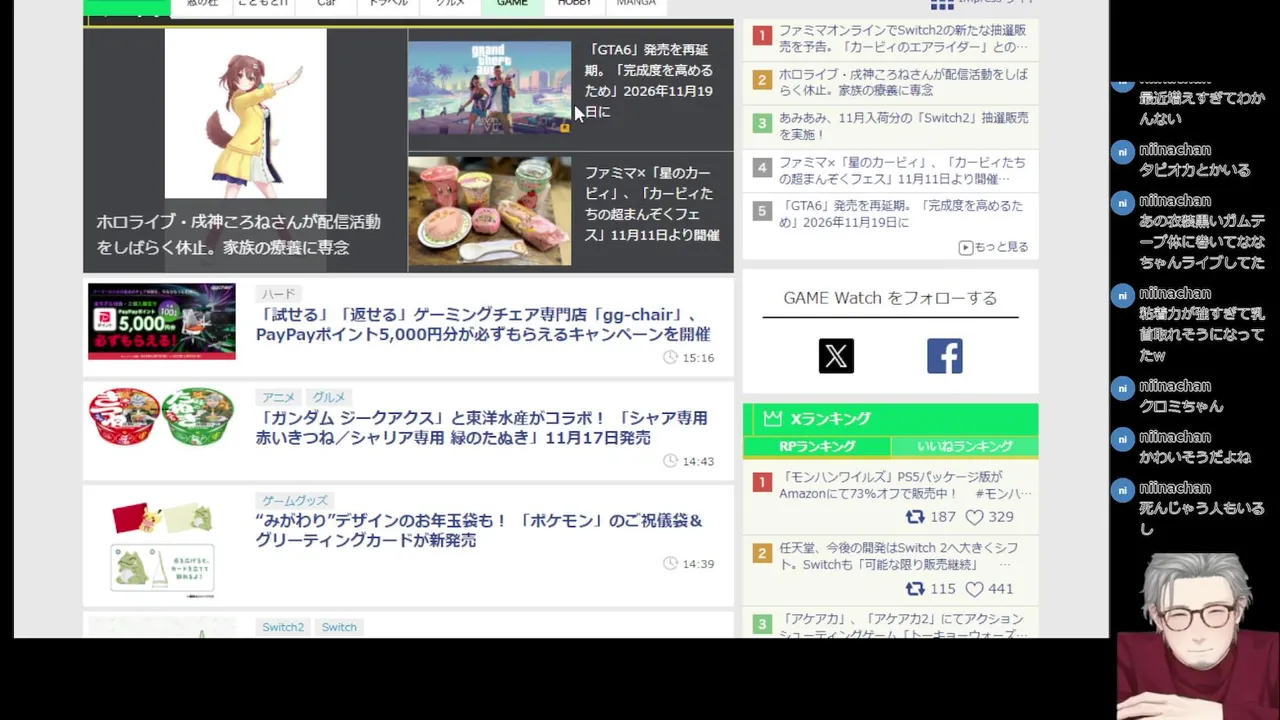Open X ranking item モンハンワイルズ PS5 package

905,485
